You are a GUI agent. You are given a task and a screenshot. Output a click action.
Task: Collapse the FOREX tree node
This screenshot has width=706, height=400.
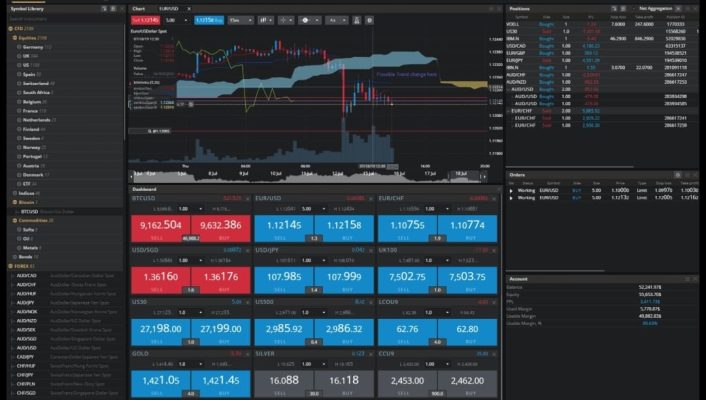tap(10, 266)
